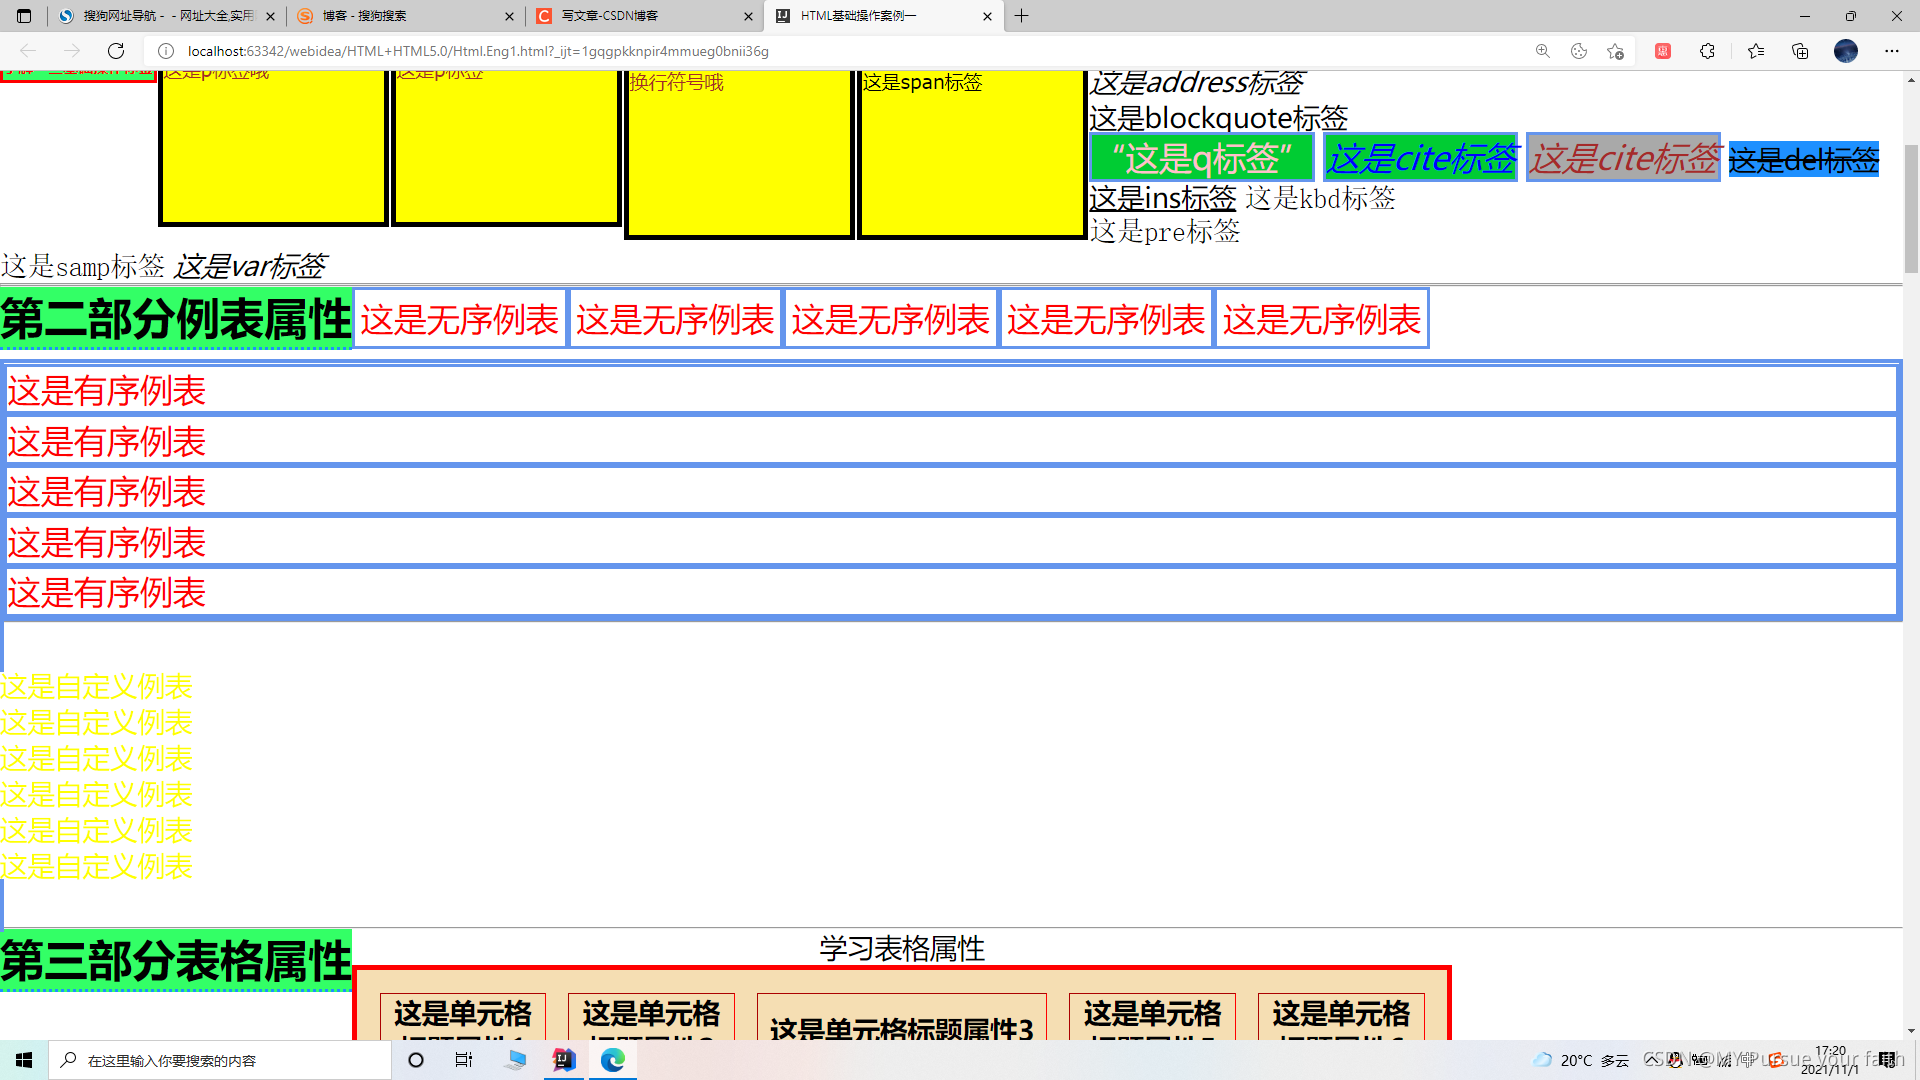Add this page to favorites
This screenshot has height=1080, width=1920.
1615,51
